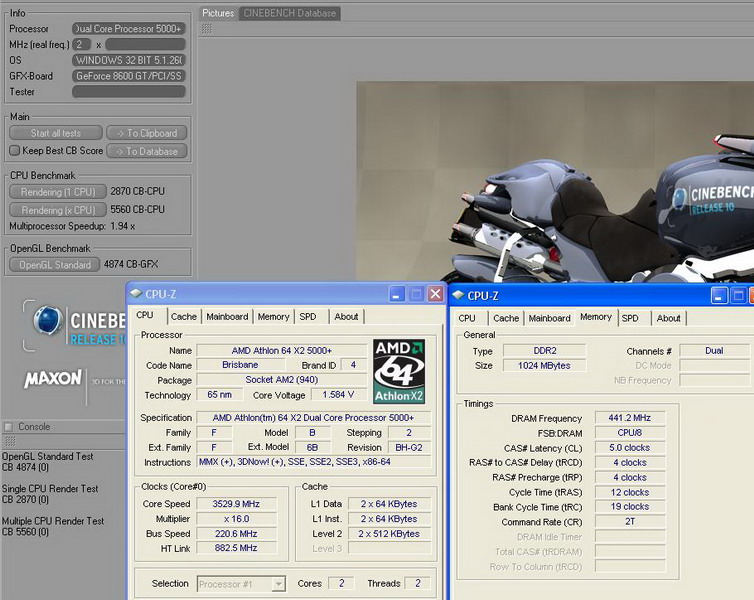The image size is (754, 600).
Task: Click Start all tests button
Action: tap(56, 133)
